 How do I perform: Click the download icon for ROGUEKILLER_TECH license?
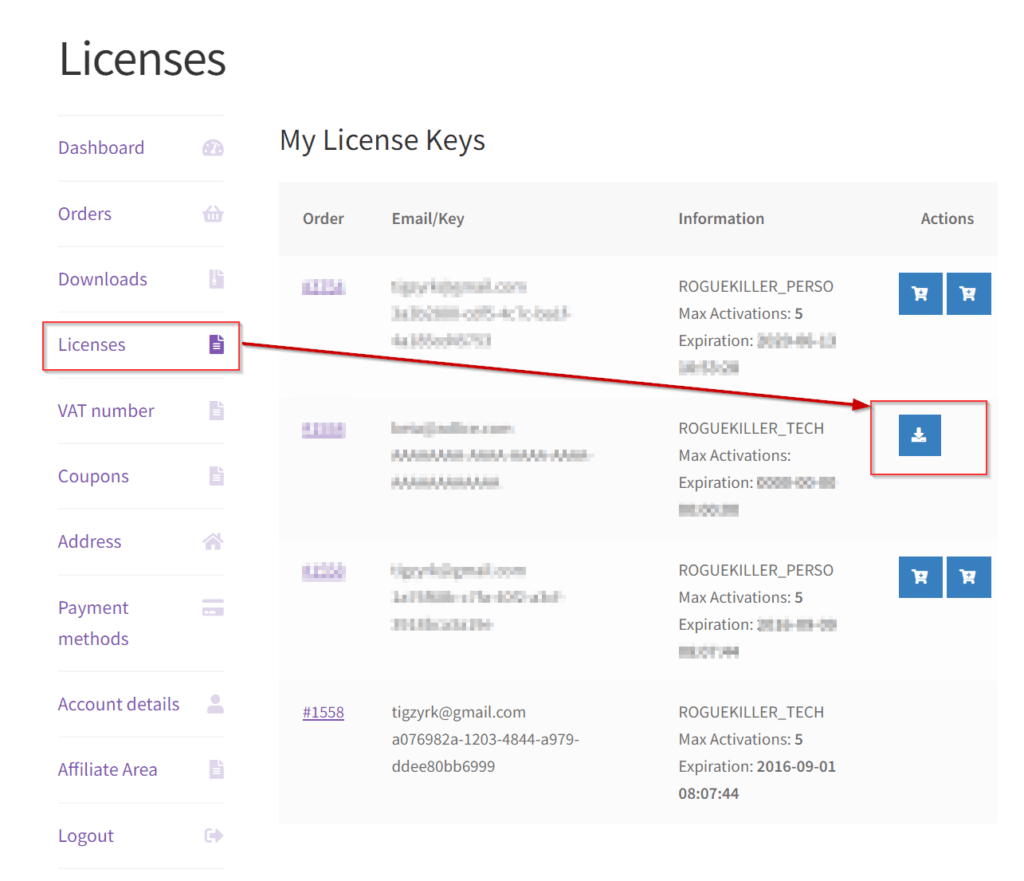(920, 435)
